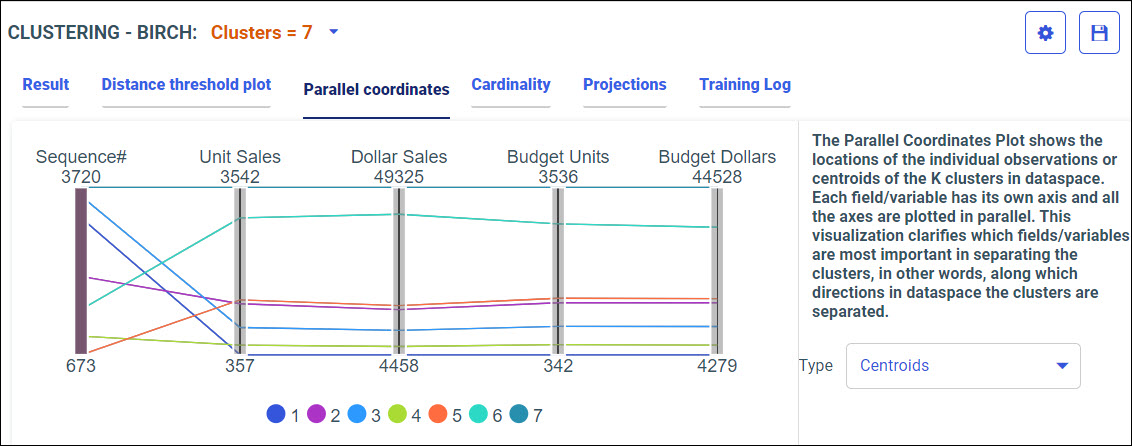
Task: Click the Unit Sales axis bar
Action: click(240, 270)
